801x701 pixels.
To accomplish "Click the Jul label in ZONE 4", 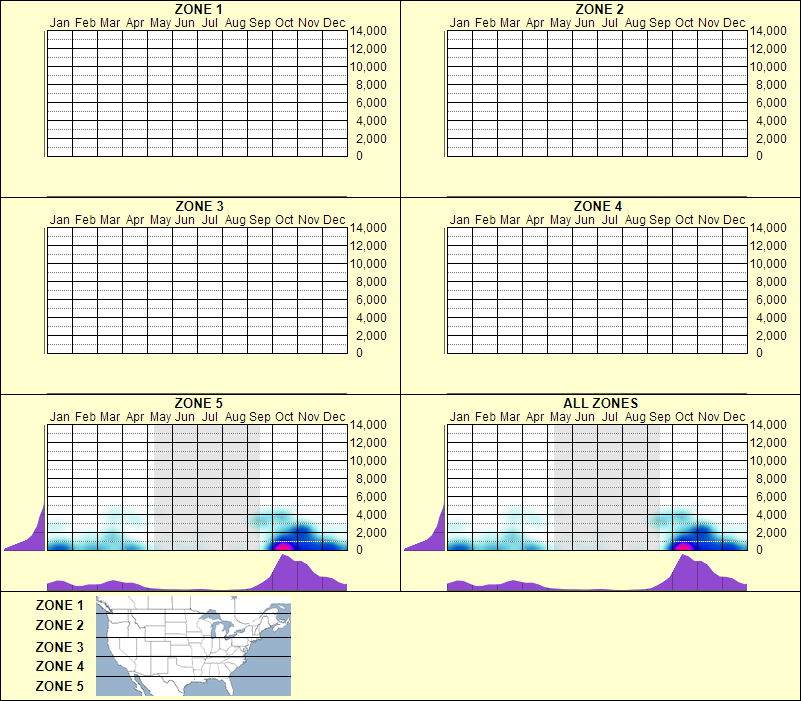I will [x=611, y=217].
